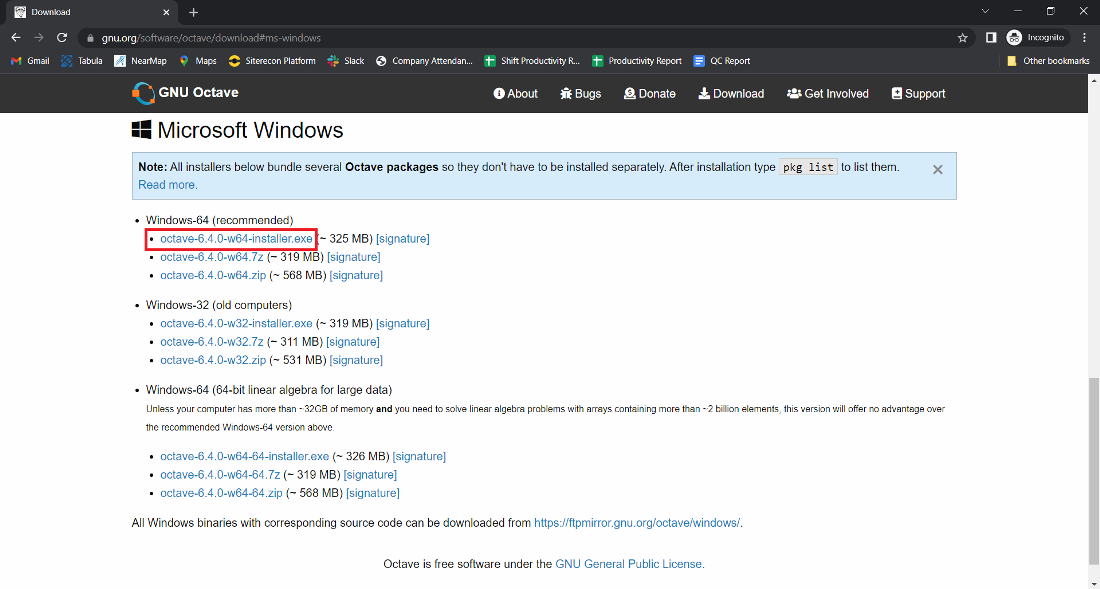The height and width of the screenshot is (589, 1100).
Task: Open the NearMap bookmark
Action: point(140,61)
